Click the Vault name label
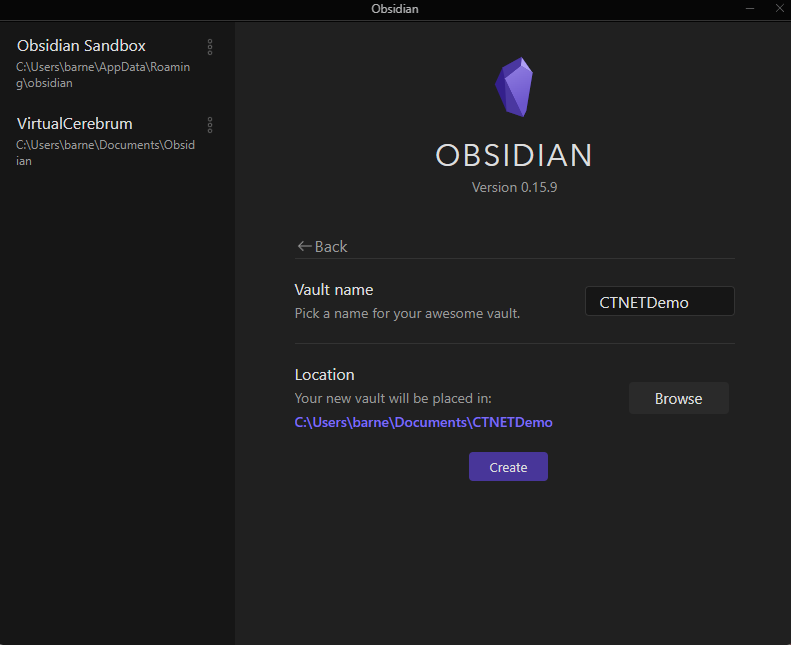 point(334,290)
